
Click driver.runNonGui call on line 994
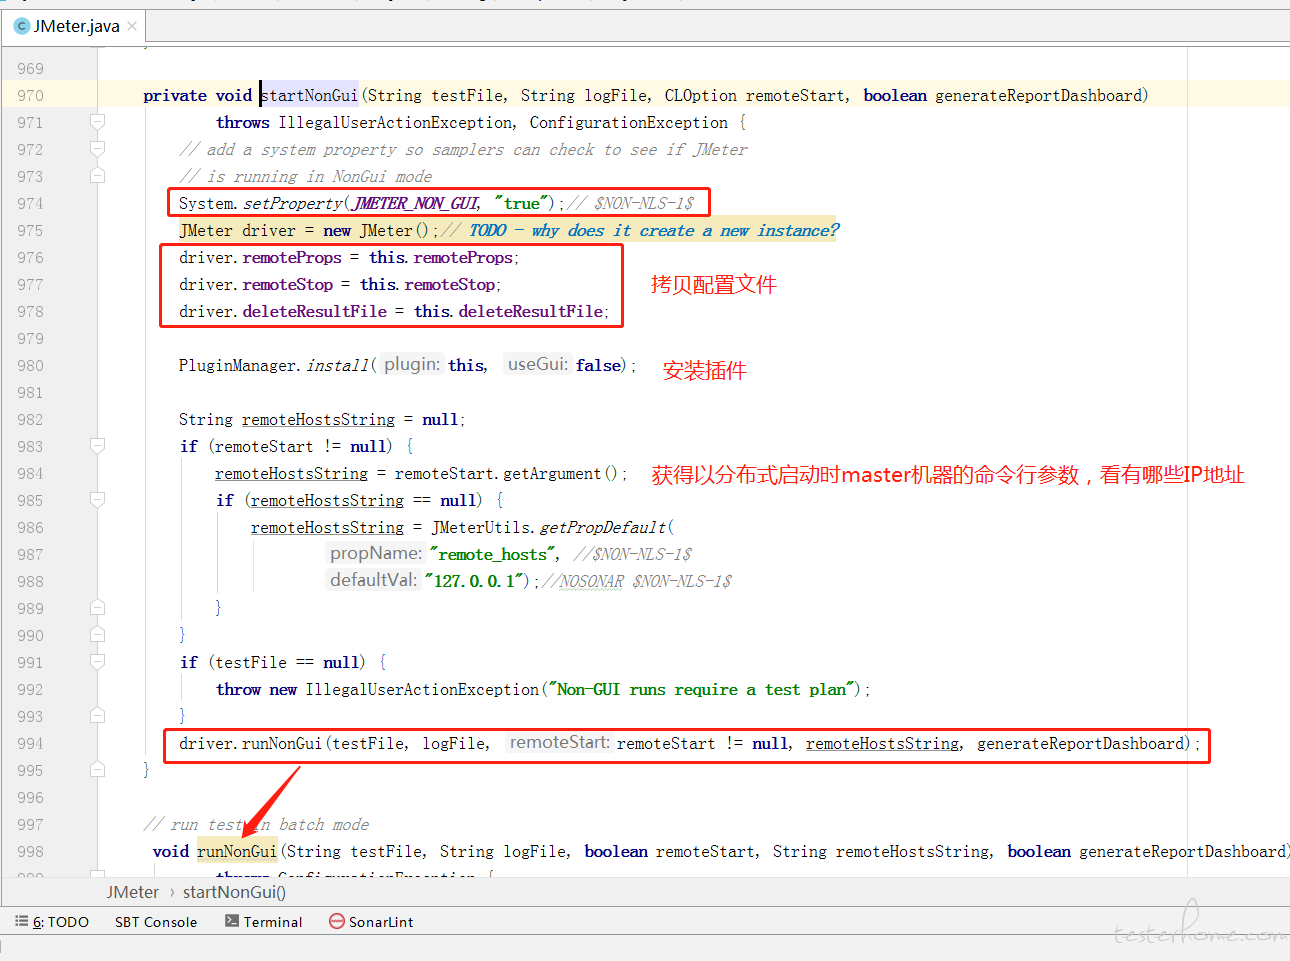point(250,743)
